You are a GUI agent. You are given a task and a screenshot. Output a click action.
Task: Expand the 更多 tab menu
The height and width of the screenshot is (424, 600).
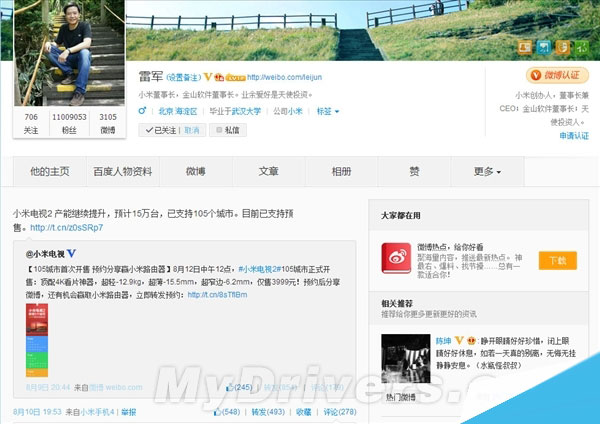[487, 171]
